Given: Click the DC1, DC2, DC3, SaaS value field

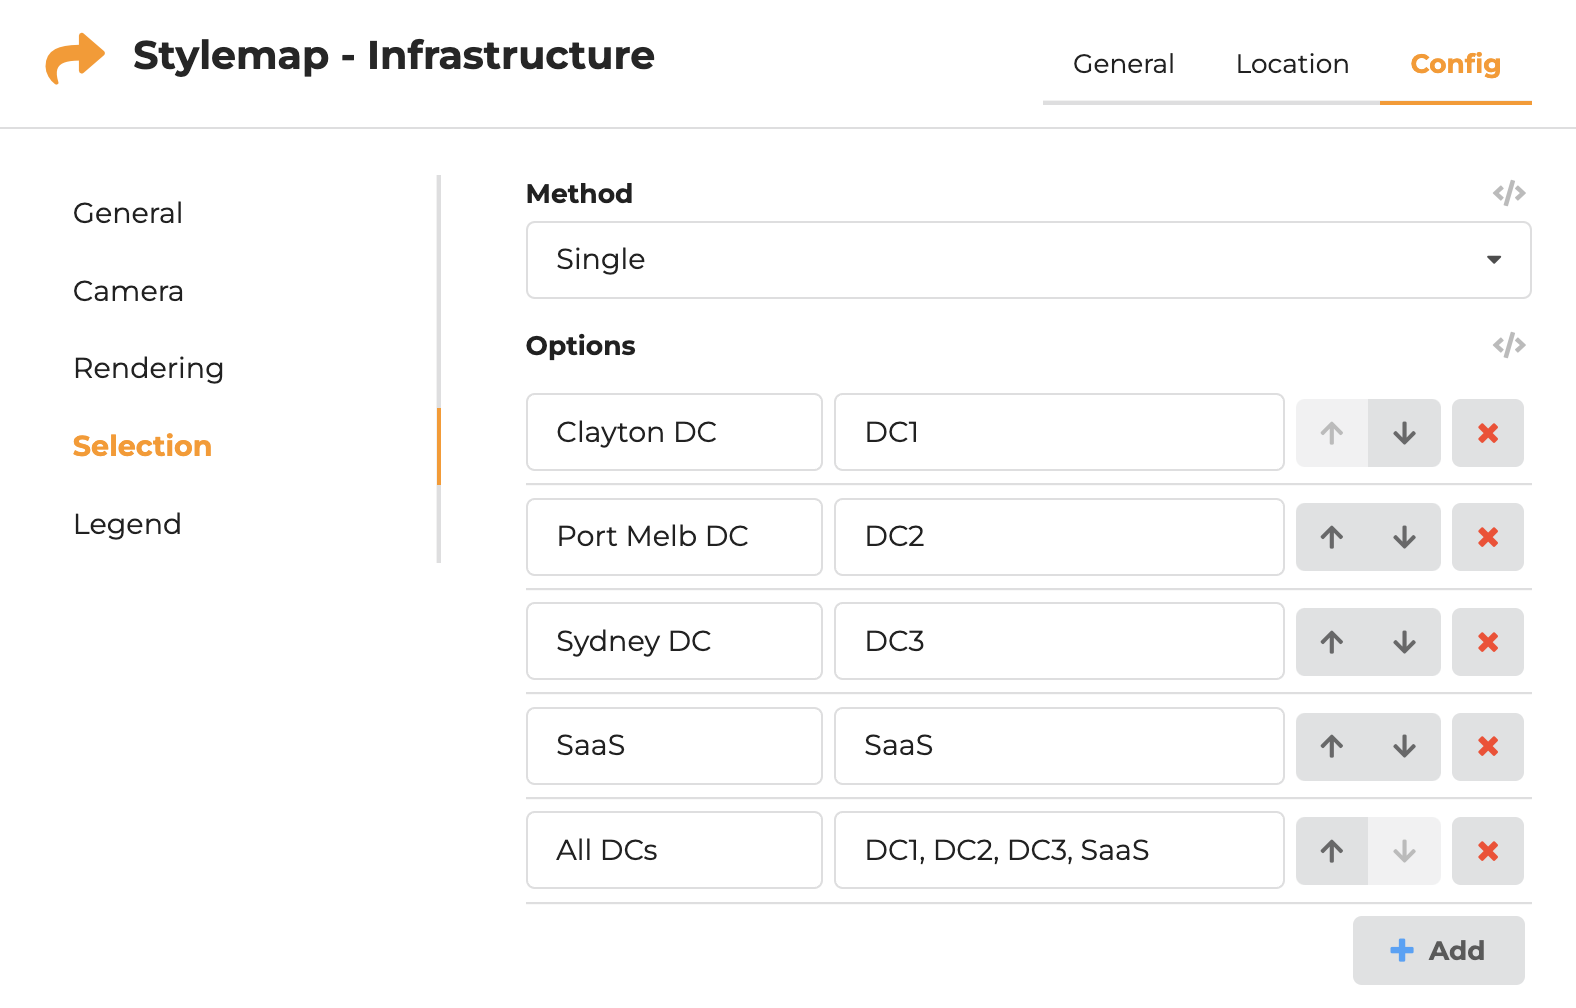Looking at the screenshot, I should [1058, 850].
